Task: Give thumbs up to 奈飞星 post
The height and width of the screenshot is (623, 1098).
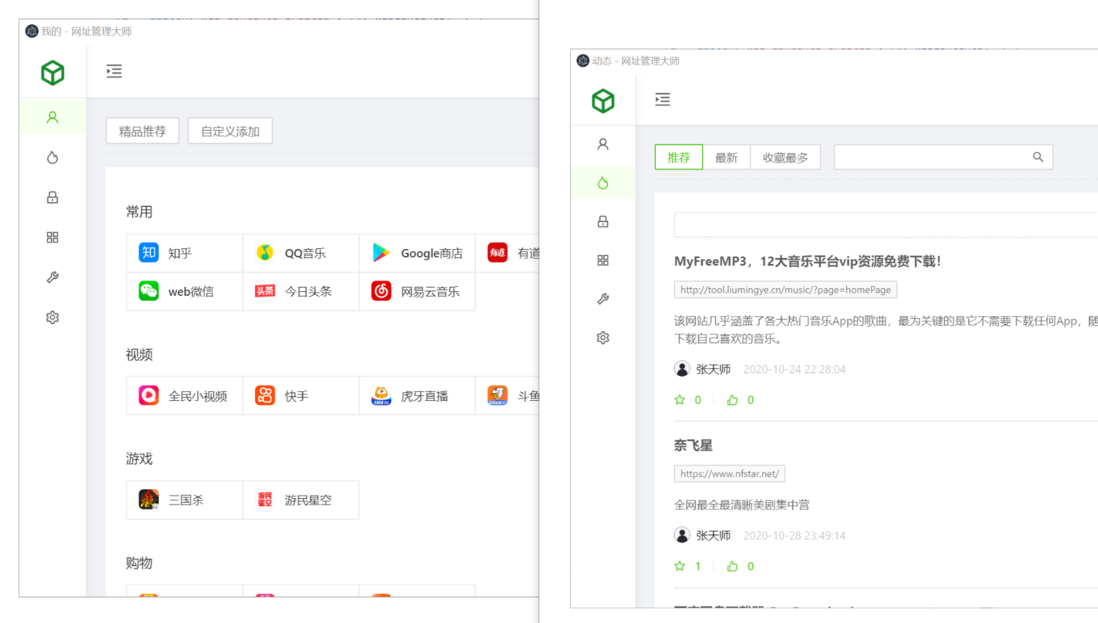Action: (732, 566)
